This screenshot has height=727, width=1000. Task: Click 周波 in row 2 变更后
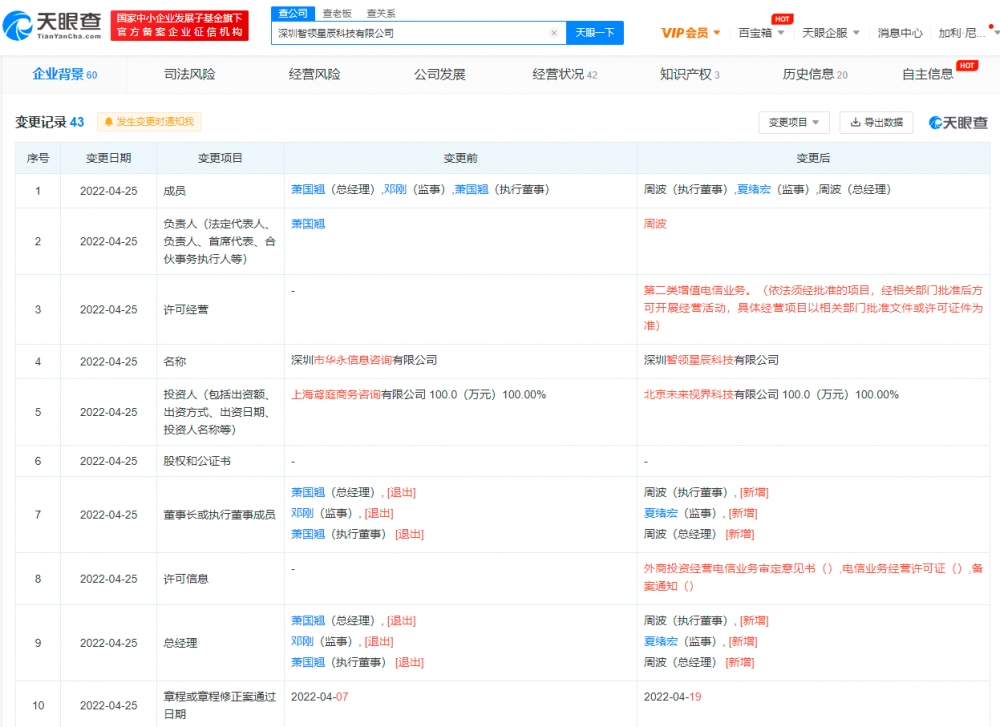(x=655, y=224)
